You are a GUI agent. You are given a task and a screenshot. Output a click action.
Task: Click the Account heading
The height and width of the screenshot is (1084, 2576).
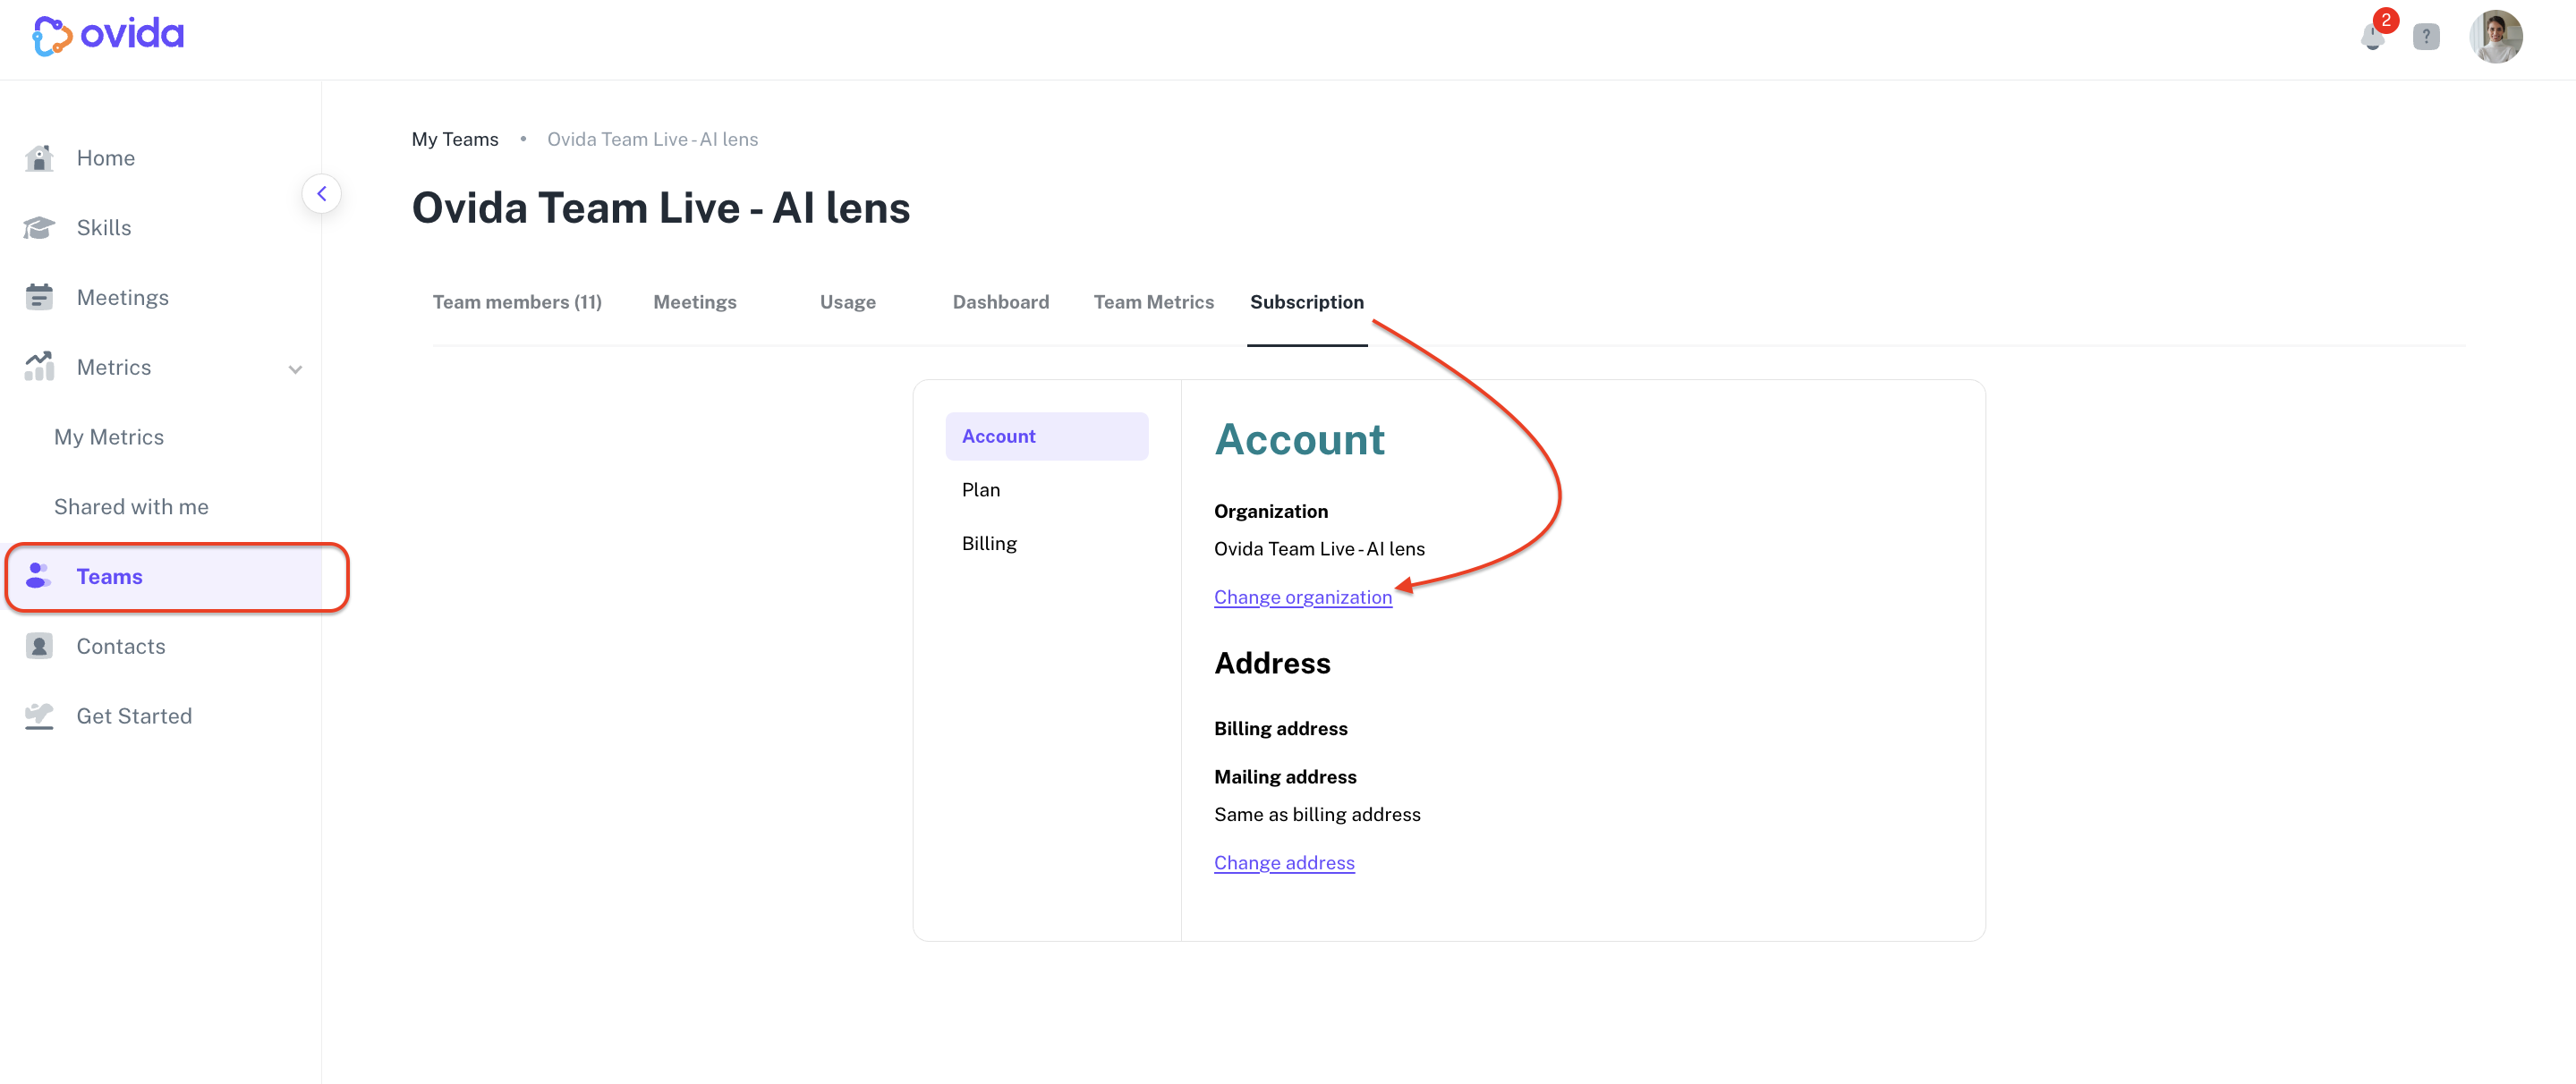coord(1299,439)
